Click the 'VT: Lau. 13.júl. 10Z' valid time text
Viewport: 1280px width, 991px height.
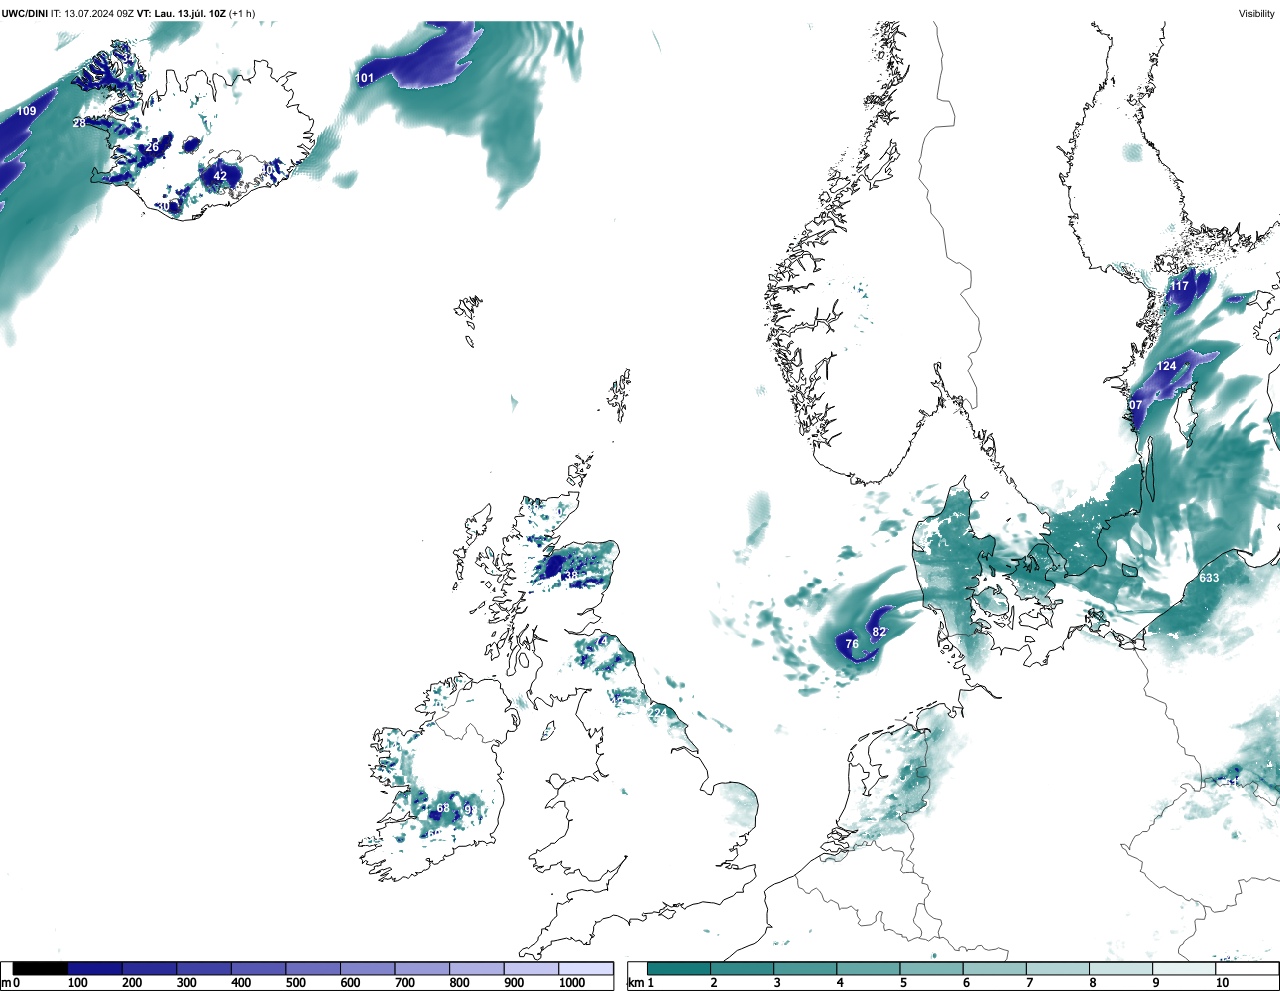click(181, 13)
